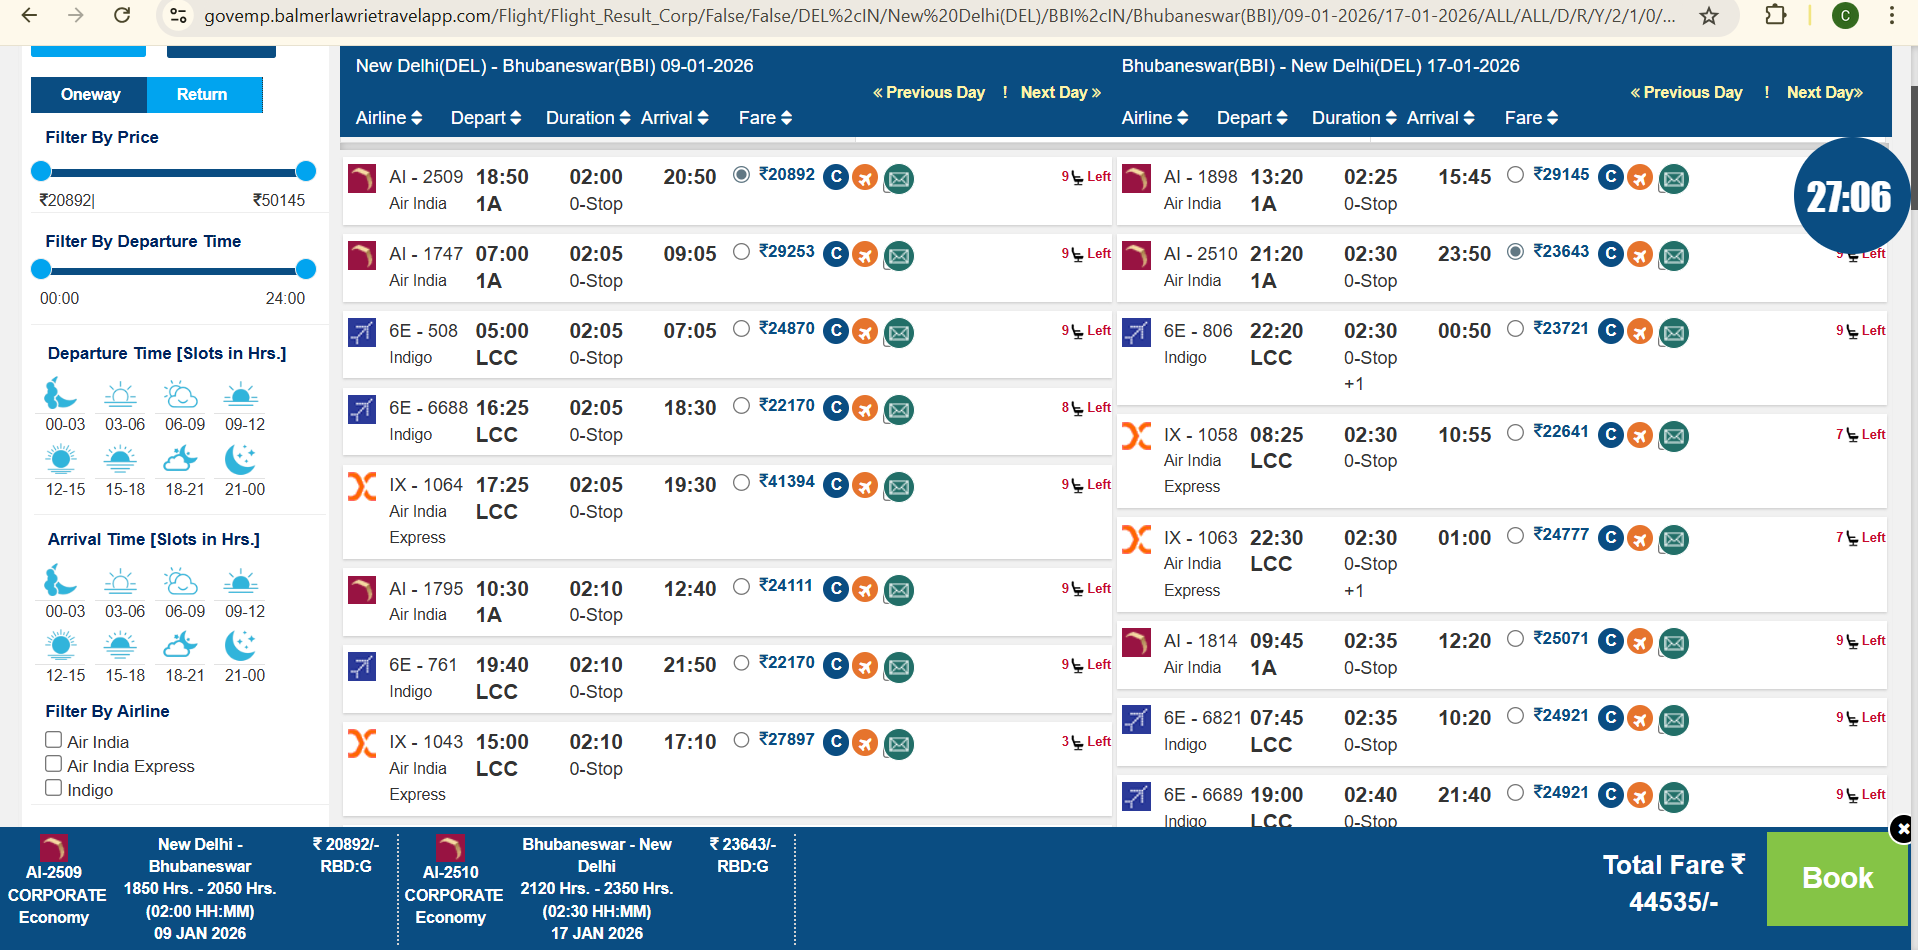1918x950 pixels.
Task: Go to Next Day for onward flights
Action: coord(1061,93)
